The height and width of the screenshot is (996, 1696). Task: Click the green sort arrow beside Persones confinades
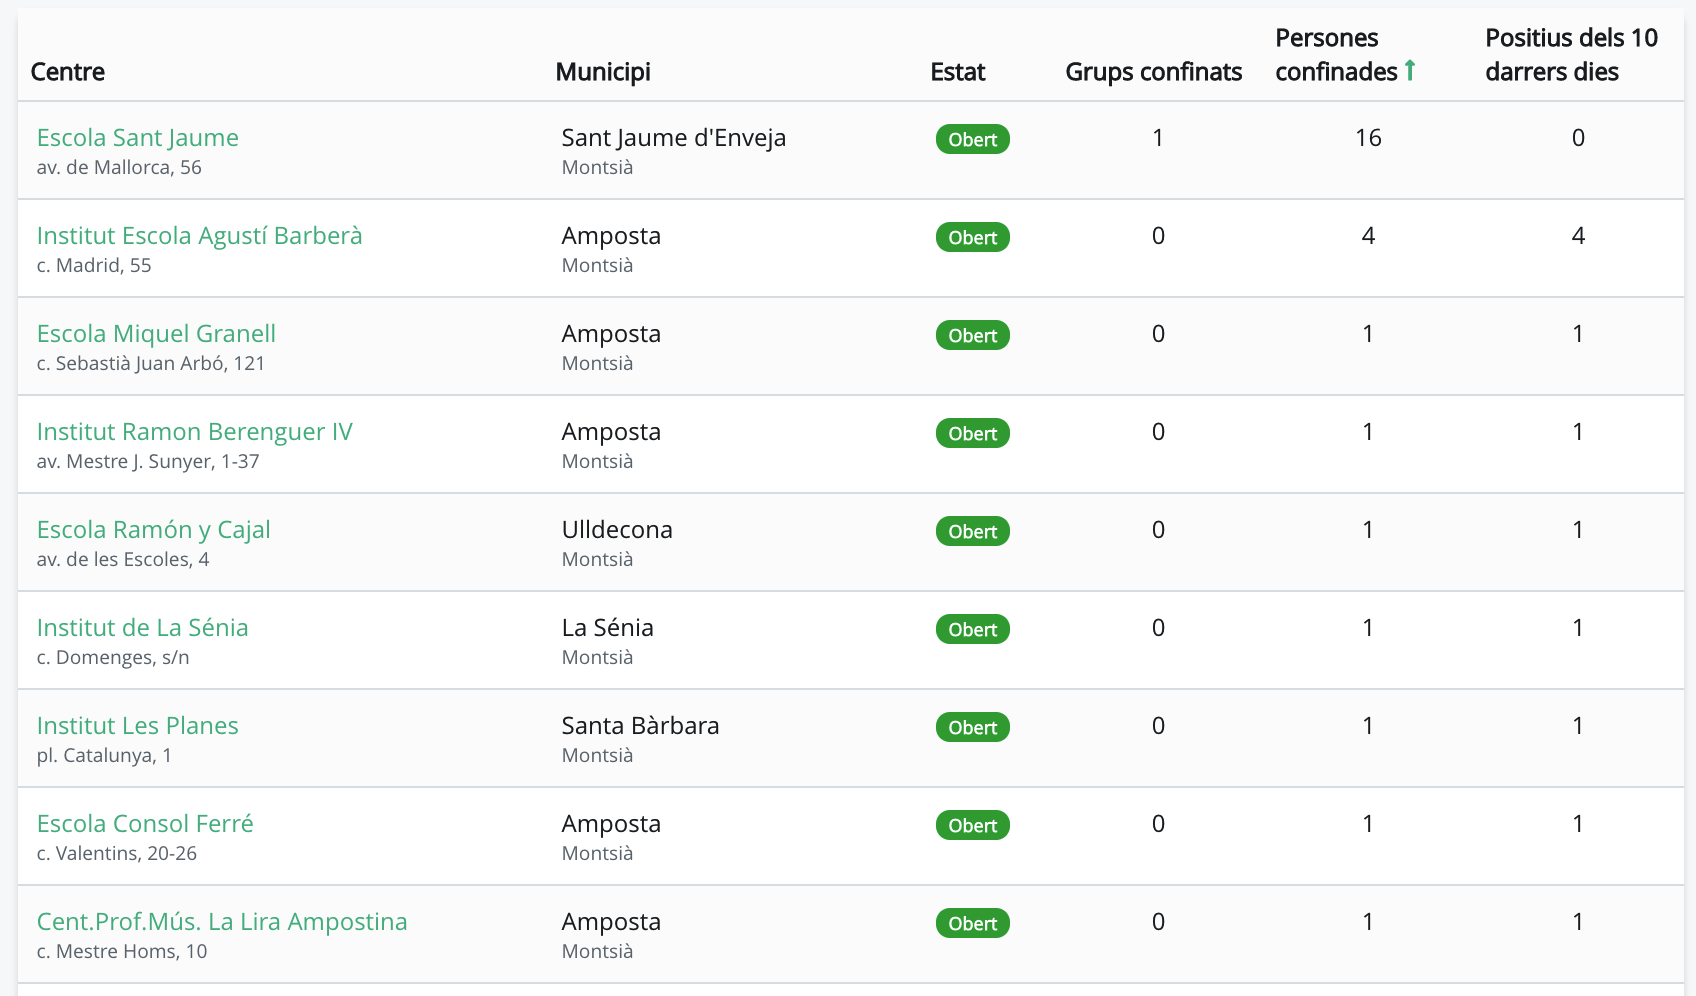coord(1410,70)
